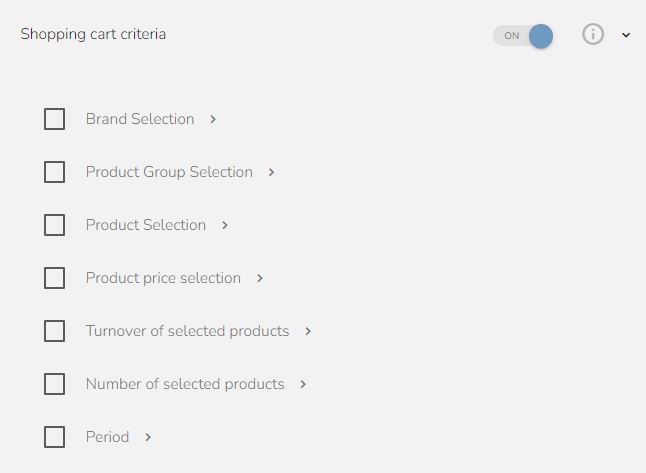646x473 pixels.
Task: Tick the Product Selection checkbox
Action: pos(55,225)
